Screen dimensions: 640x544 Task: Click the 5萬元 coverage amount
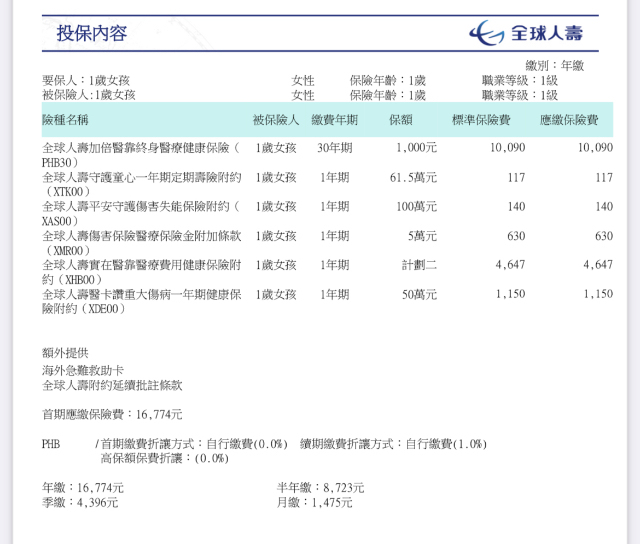point(422,236)
